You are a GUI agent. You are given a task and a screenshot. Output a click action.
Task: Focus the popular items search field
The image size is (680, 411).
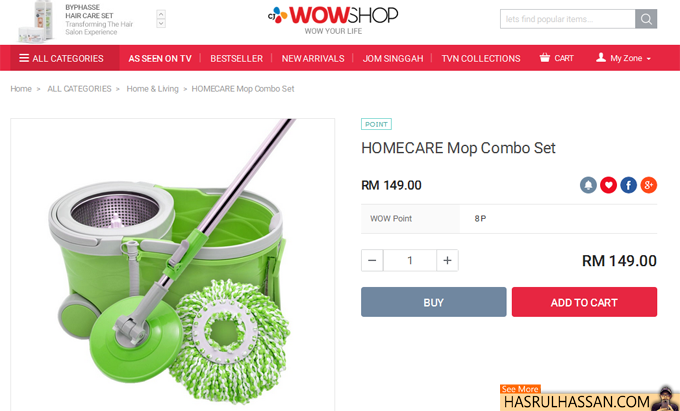(x=568, y=19)
